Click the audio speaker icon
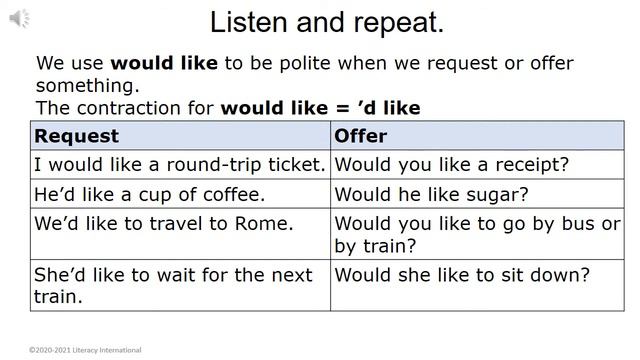Screen dimensions: 640x360 point(20,19)
